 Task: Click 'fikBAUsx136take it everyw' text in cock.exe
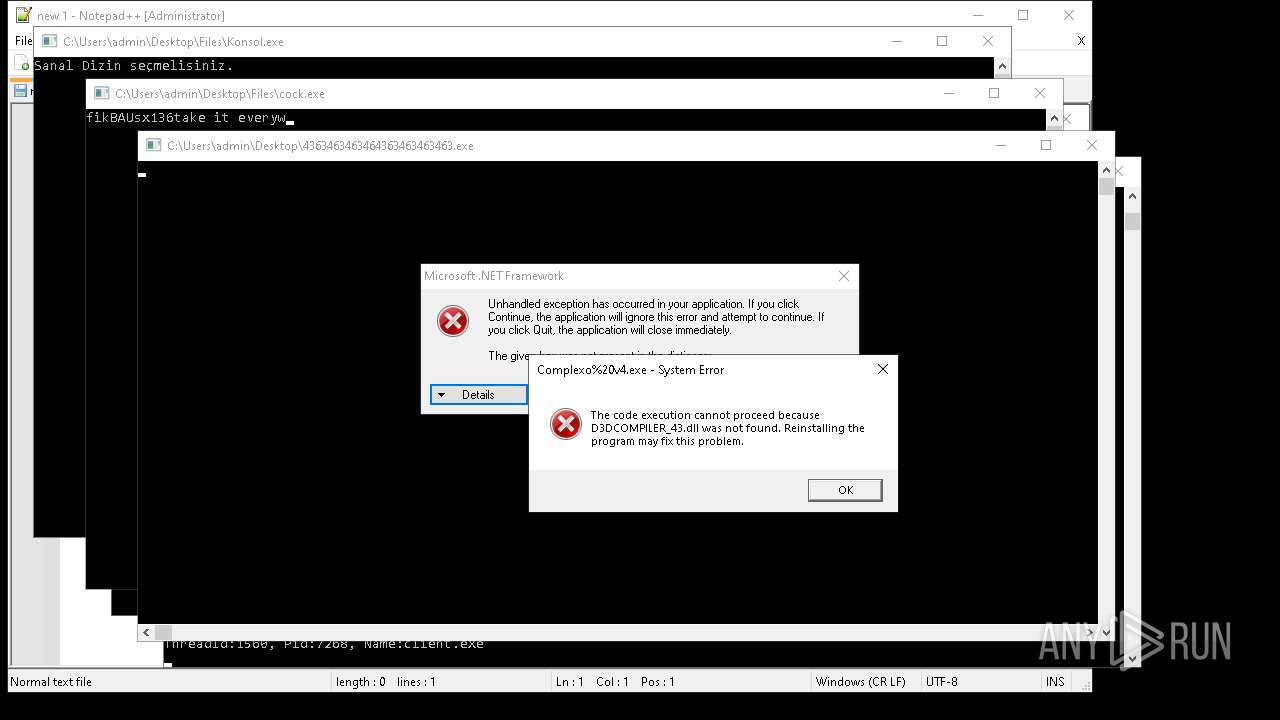[x=186, y=118]
